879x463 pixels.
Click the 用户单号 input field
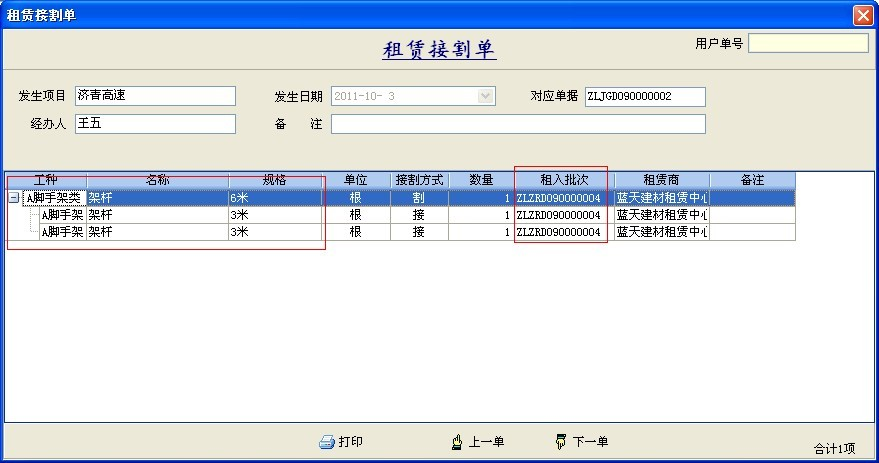(x=808, y=43)
